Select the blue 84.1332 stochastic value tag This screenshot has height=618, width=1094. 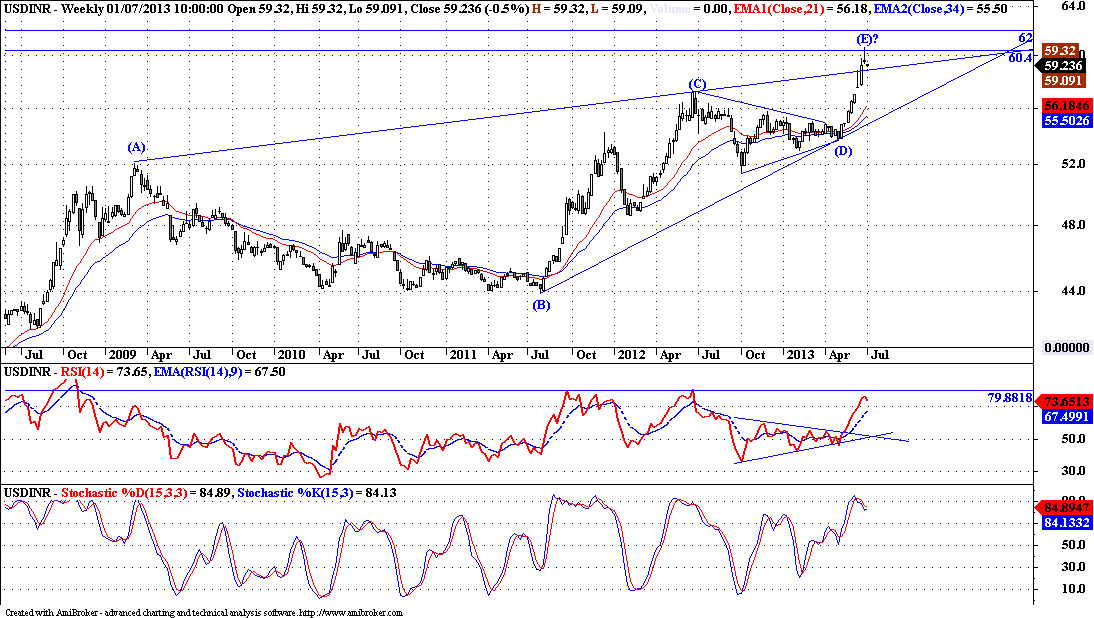pyautogui.click(x=1065, y=522)
